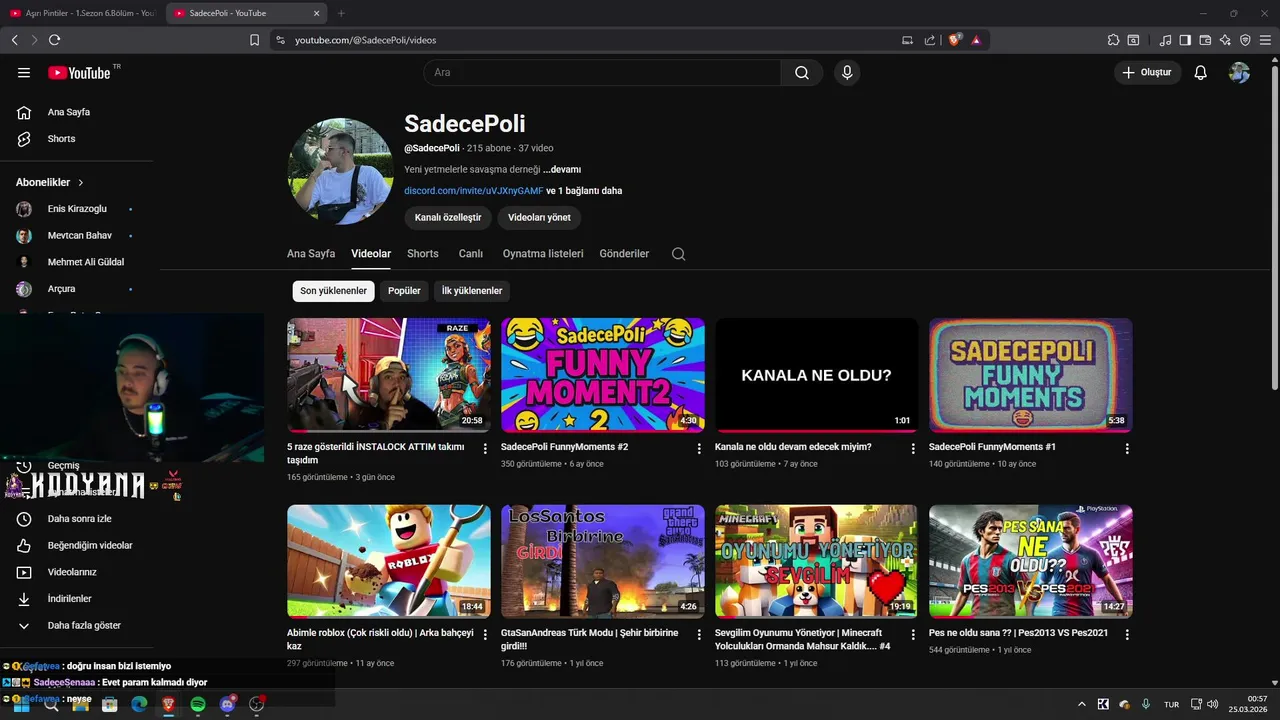This screenshot has width=1280, height=720.
Task: Click the search magnifier button
Action: (802, 73)
